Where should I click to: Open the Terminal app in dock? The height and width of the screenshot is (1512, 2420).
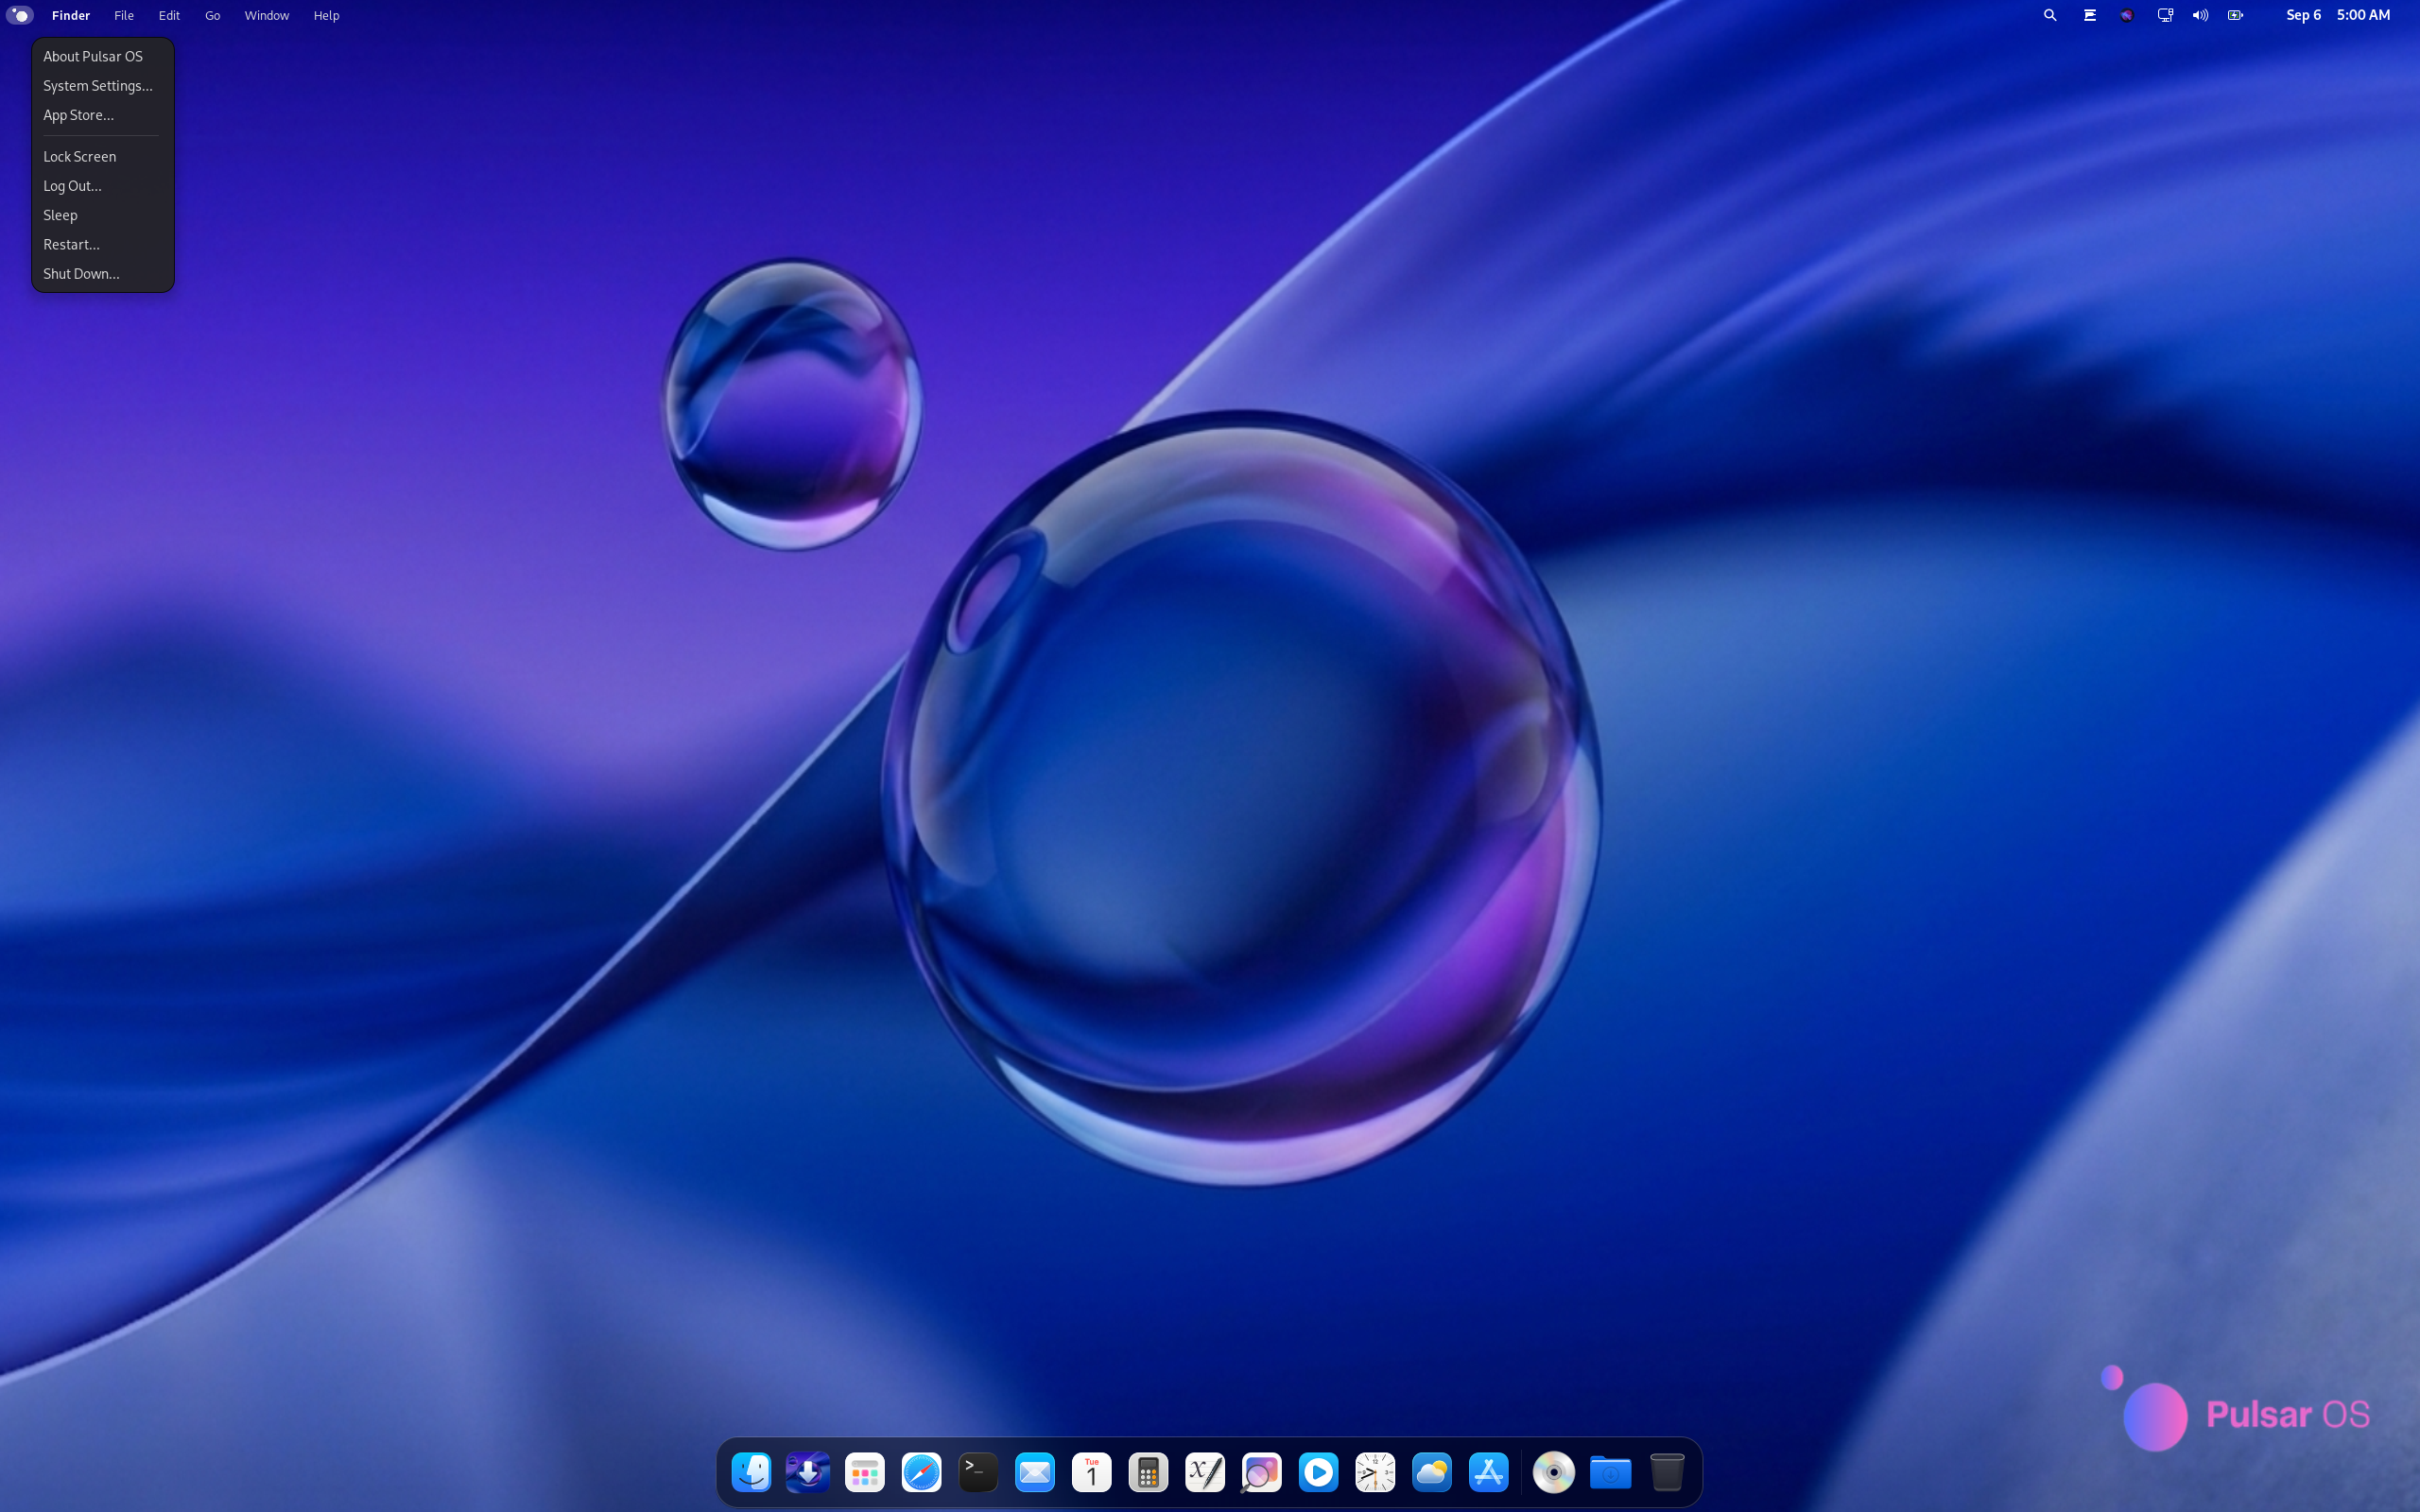point(978,1472)
